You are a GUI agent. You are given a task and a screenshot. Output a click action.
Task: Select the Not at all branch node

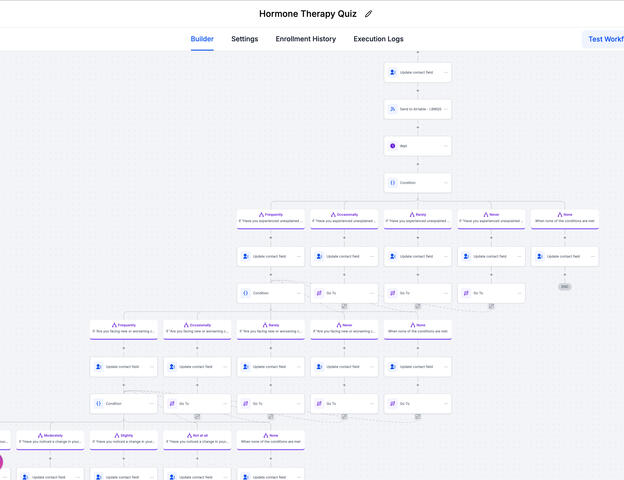199,438
